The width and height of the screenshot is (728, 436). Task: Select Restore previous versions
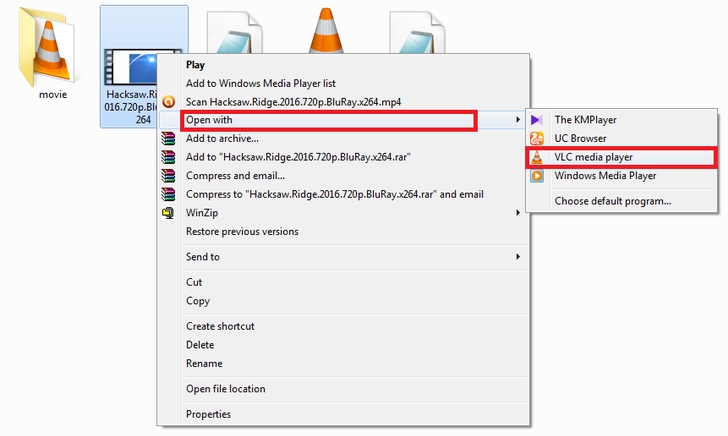[x=242, y=231]
